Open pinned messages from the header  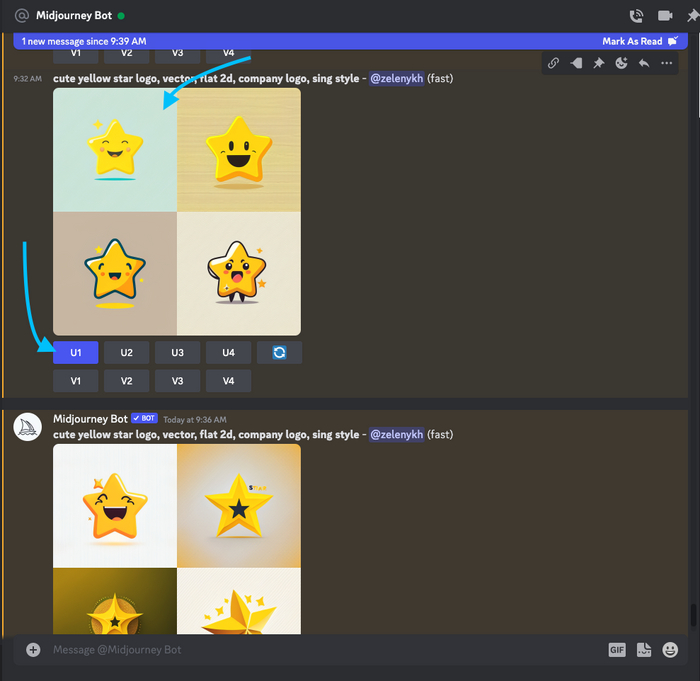pyautogui.click(x=693, y=16)
